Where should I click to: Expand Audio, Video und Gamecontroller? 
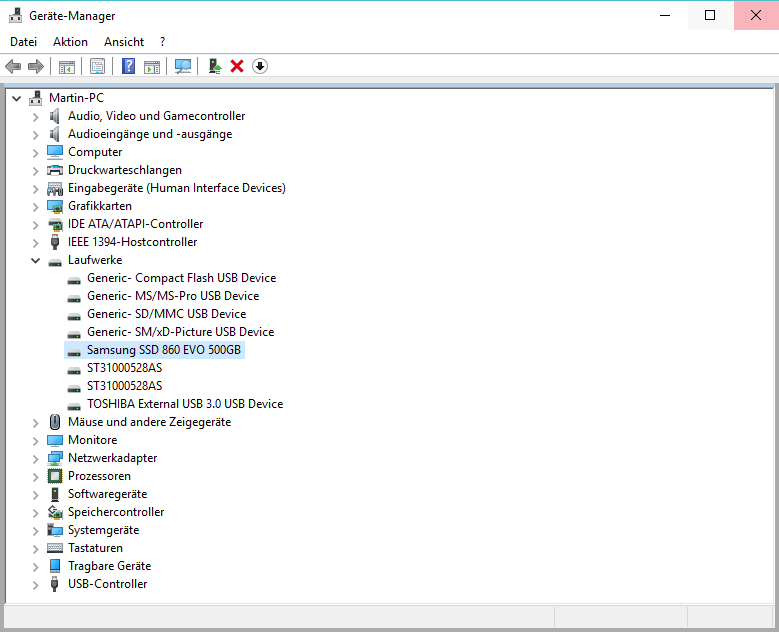tap(35, 117)
